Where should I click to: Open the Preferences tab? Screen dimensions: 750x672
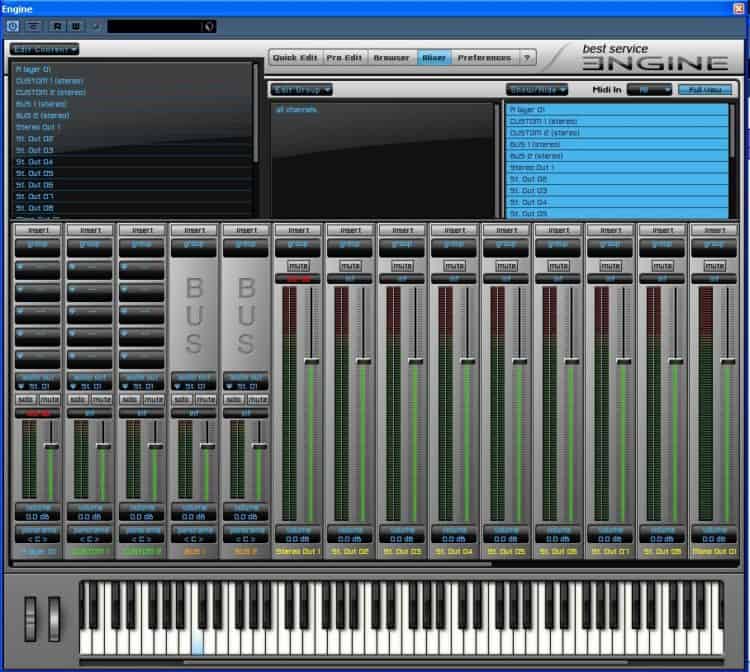(x=484, y=57)
